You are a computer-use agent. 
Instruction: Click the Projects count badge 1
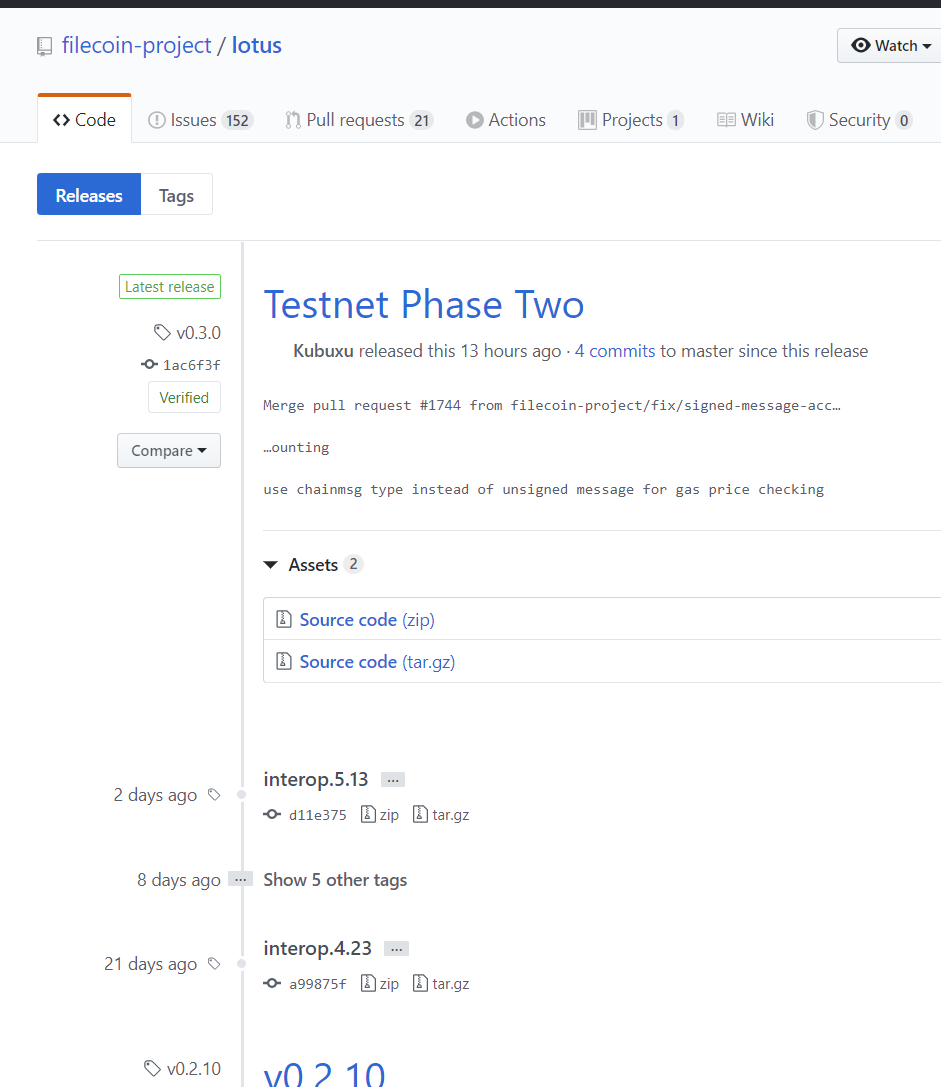coord(675,121)
